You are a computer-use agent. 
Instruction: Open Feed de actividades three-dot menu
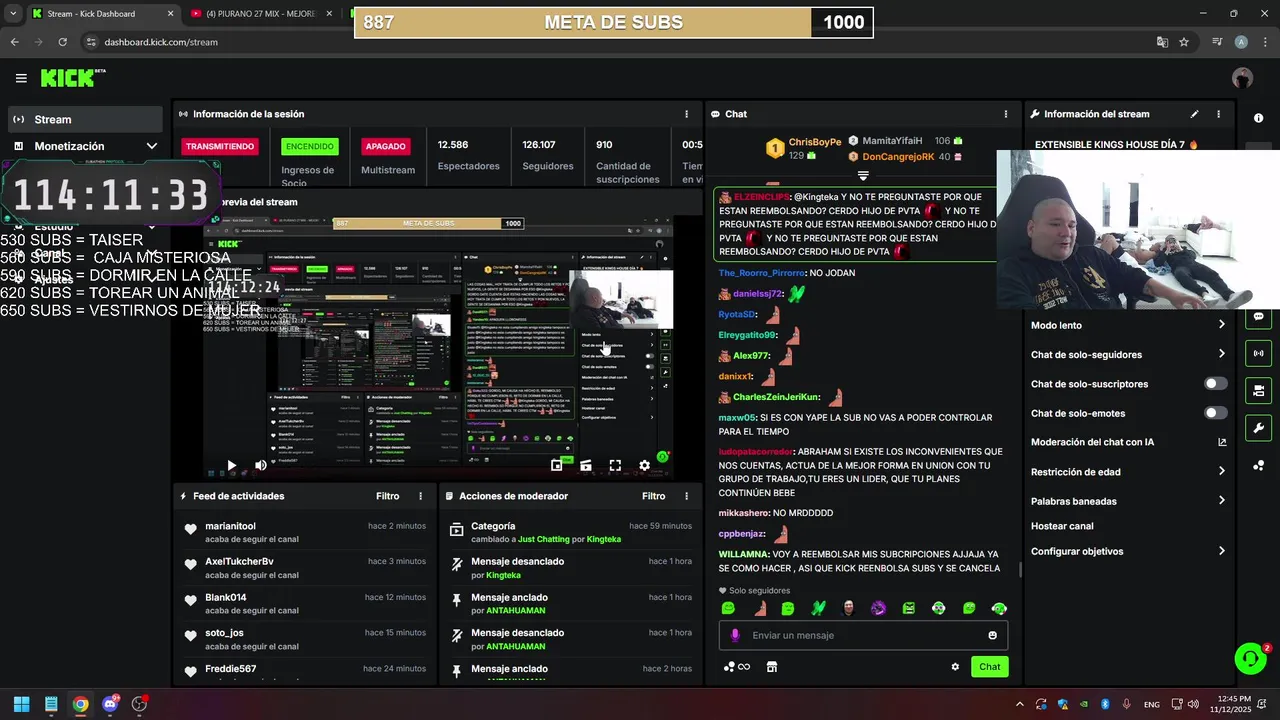pos(420,496)
